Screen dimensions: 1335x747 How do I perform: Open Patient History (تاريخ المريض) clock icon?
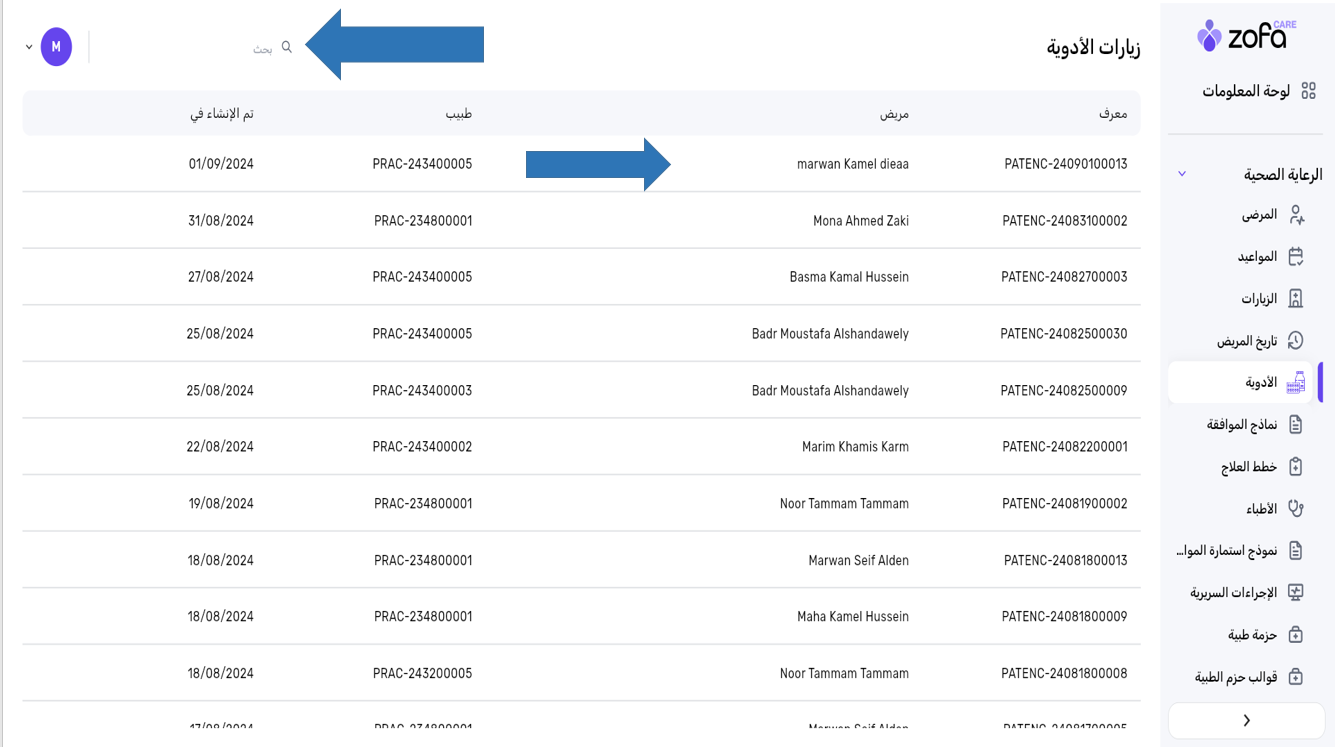tap(1296, 341)
